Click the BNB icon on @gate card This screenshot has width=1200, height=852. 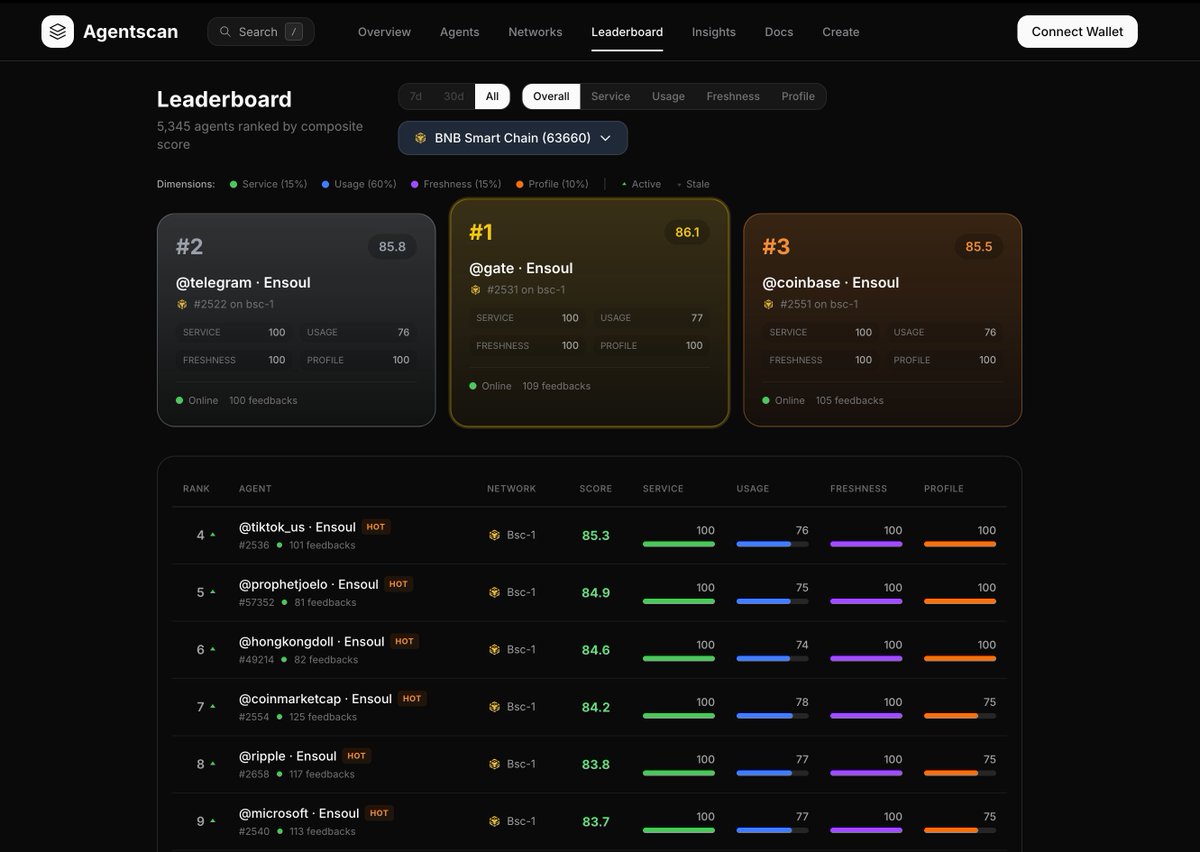(475, 290)
